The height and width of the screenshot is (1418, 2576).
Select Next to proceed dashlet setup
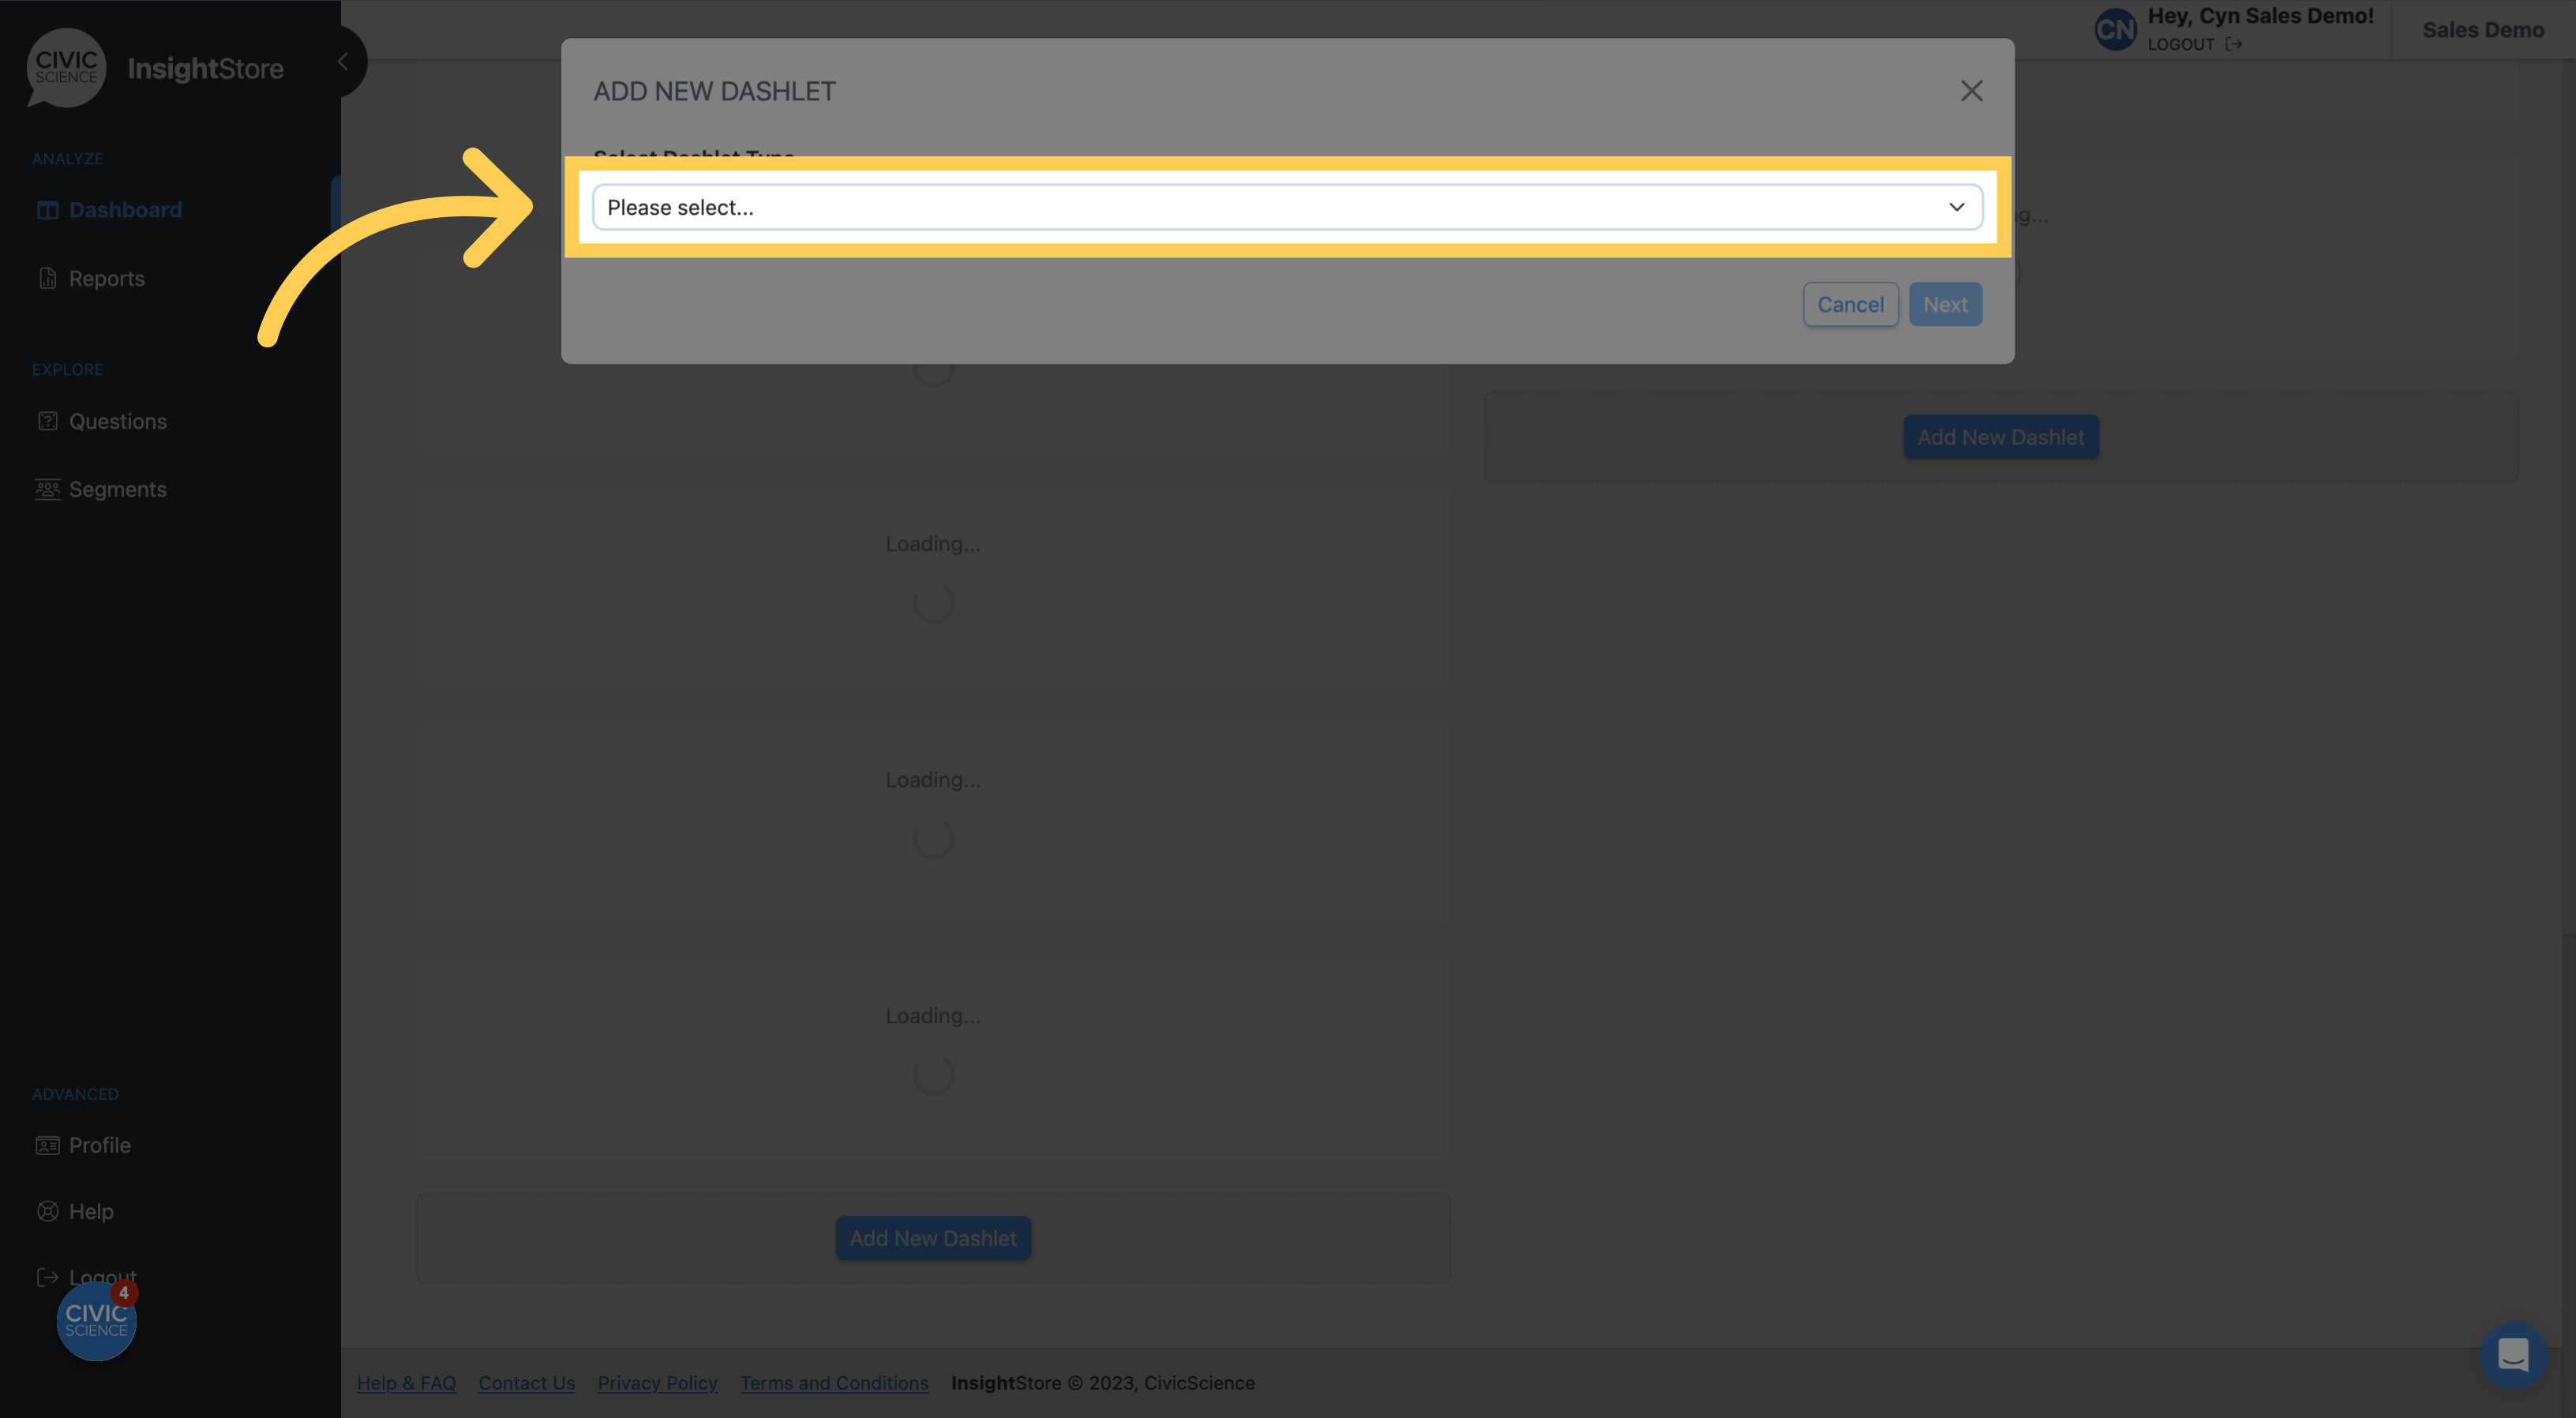(1944, 302)
